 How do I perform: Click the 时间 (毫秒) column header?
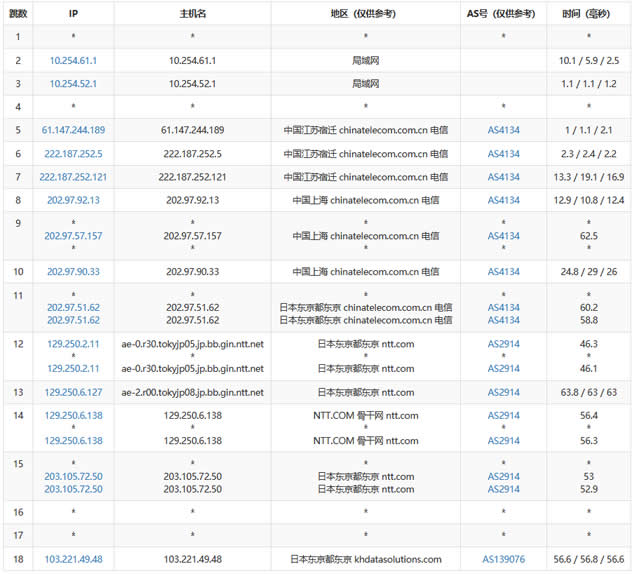(x=589, y=13)
